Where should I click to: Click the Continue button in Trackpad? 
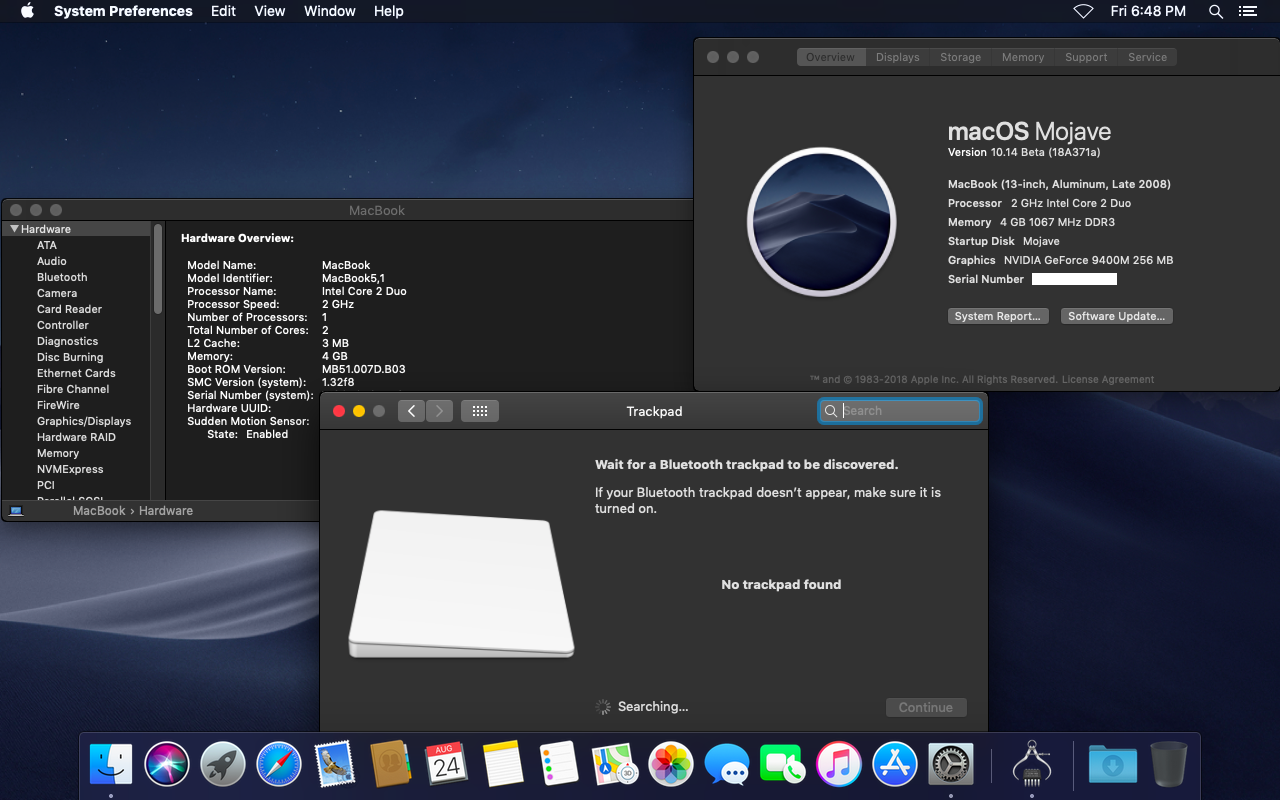[x=926, y=707]
